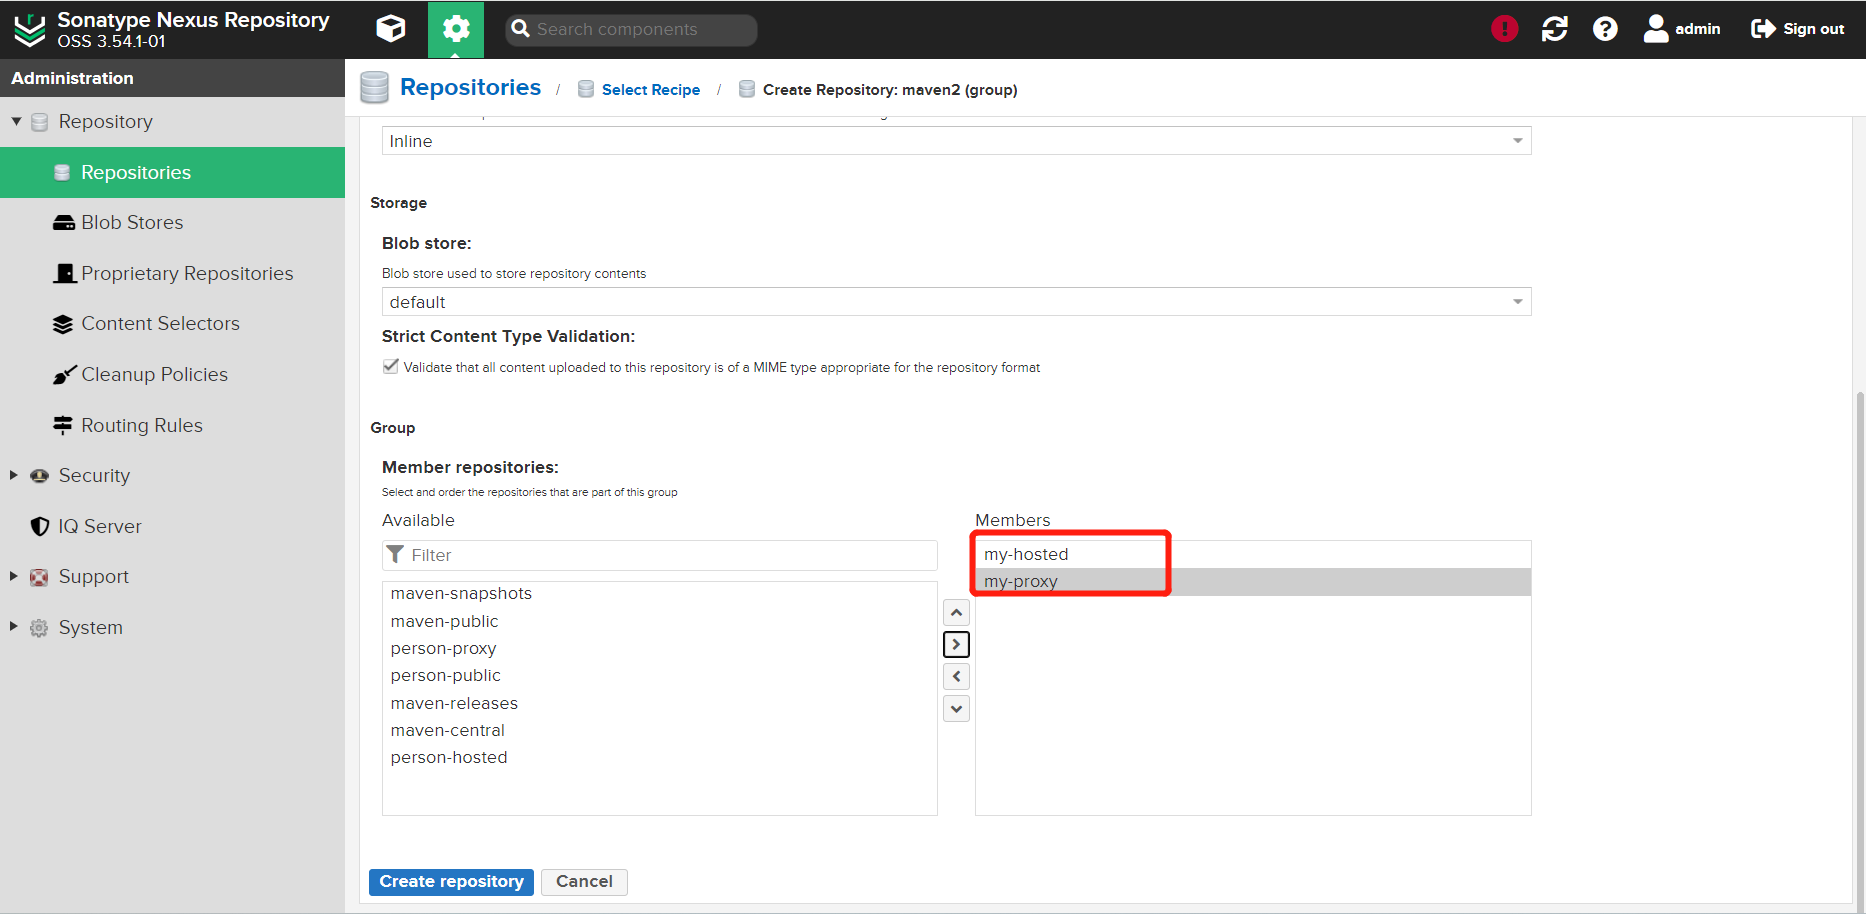Viewport: 1866px width, 914px height.
Task: Open Routing Rules in the sidebar
Action: [x=172, y=425]
